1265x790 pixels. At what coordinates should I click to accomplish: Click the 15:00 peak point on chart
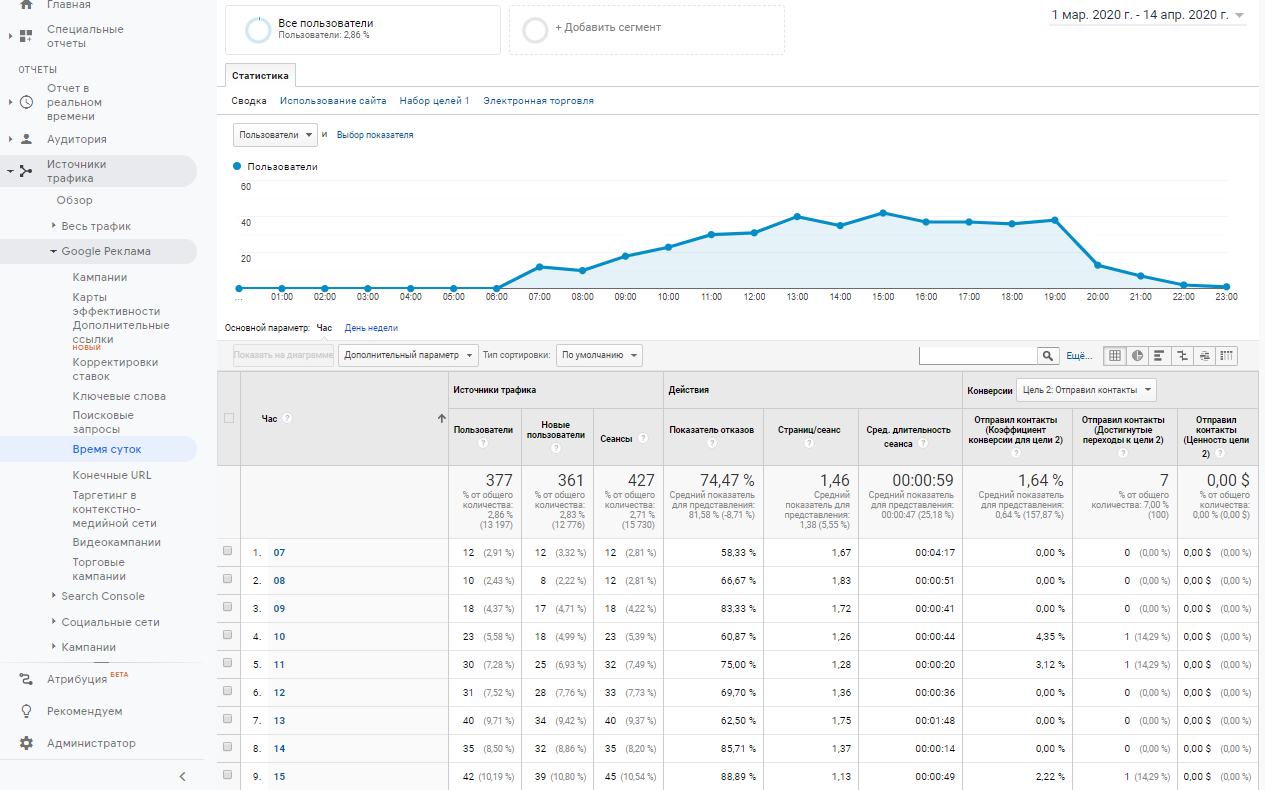click(x=883, y=212)
